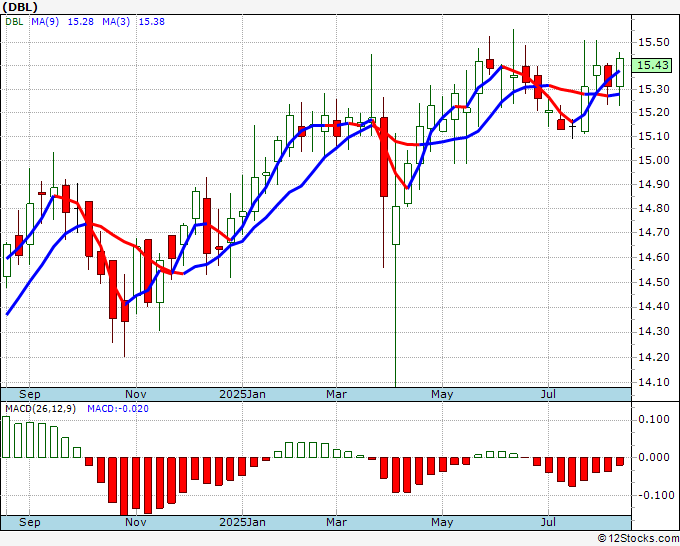The width and height of the screenshot is (680, 546).
Task: Click Mar on the MACD panel time axis
Action: click(337, 522)
